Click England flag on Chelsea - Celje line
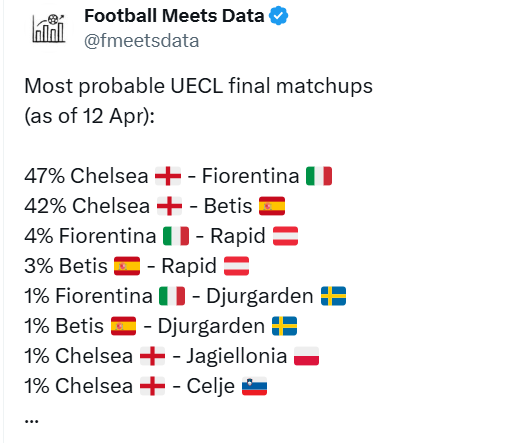 (153, 386)
